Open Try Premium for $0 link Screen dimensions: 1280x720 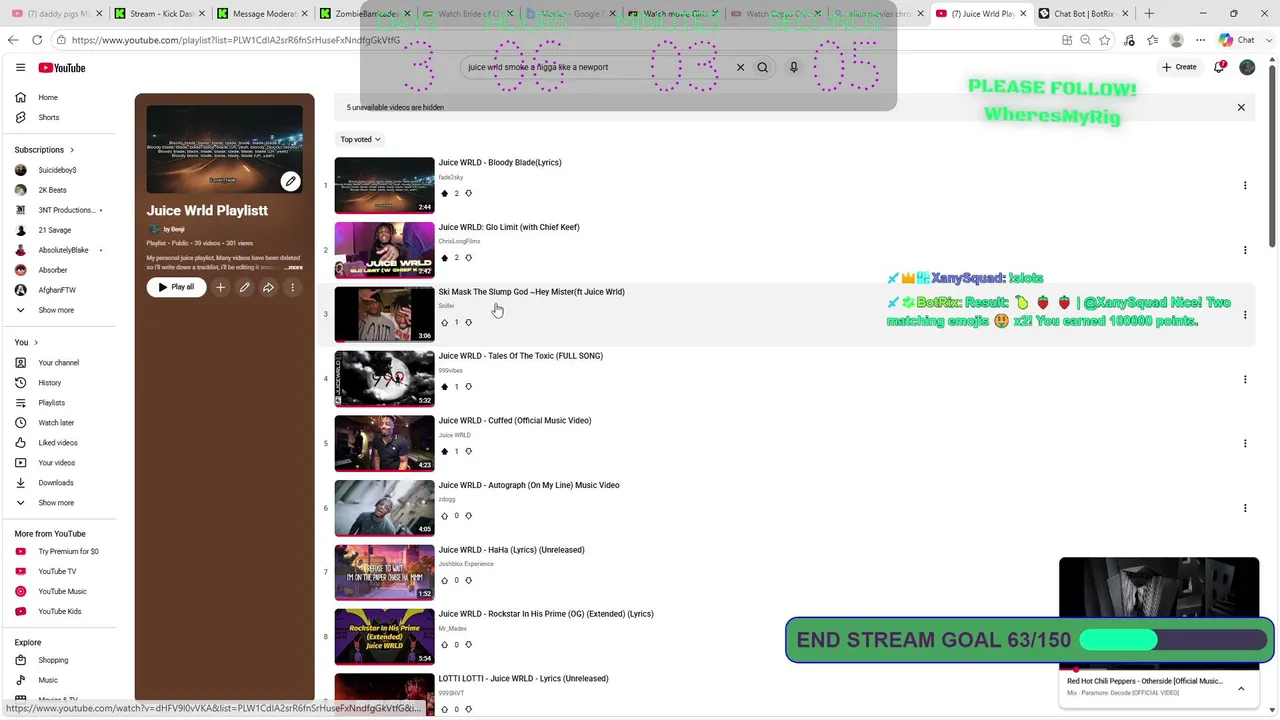[x=68, y=552]
